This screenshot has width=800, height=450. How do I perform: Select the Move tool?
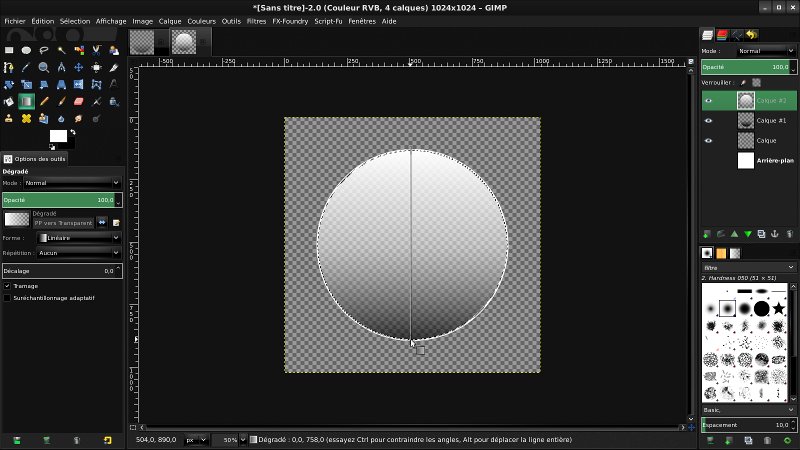[79, 67]
